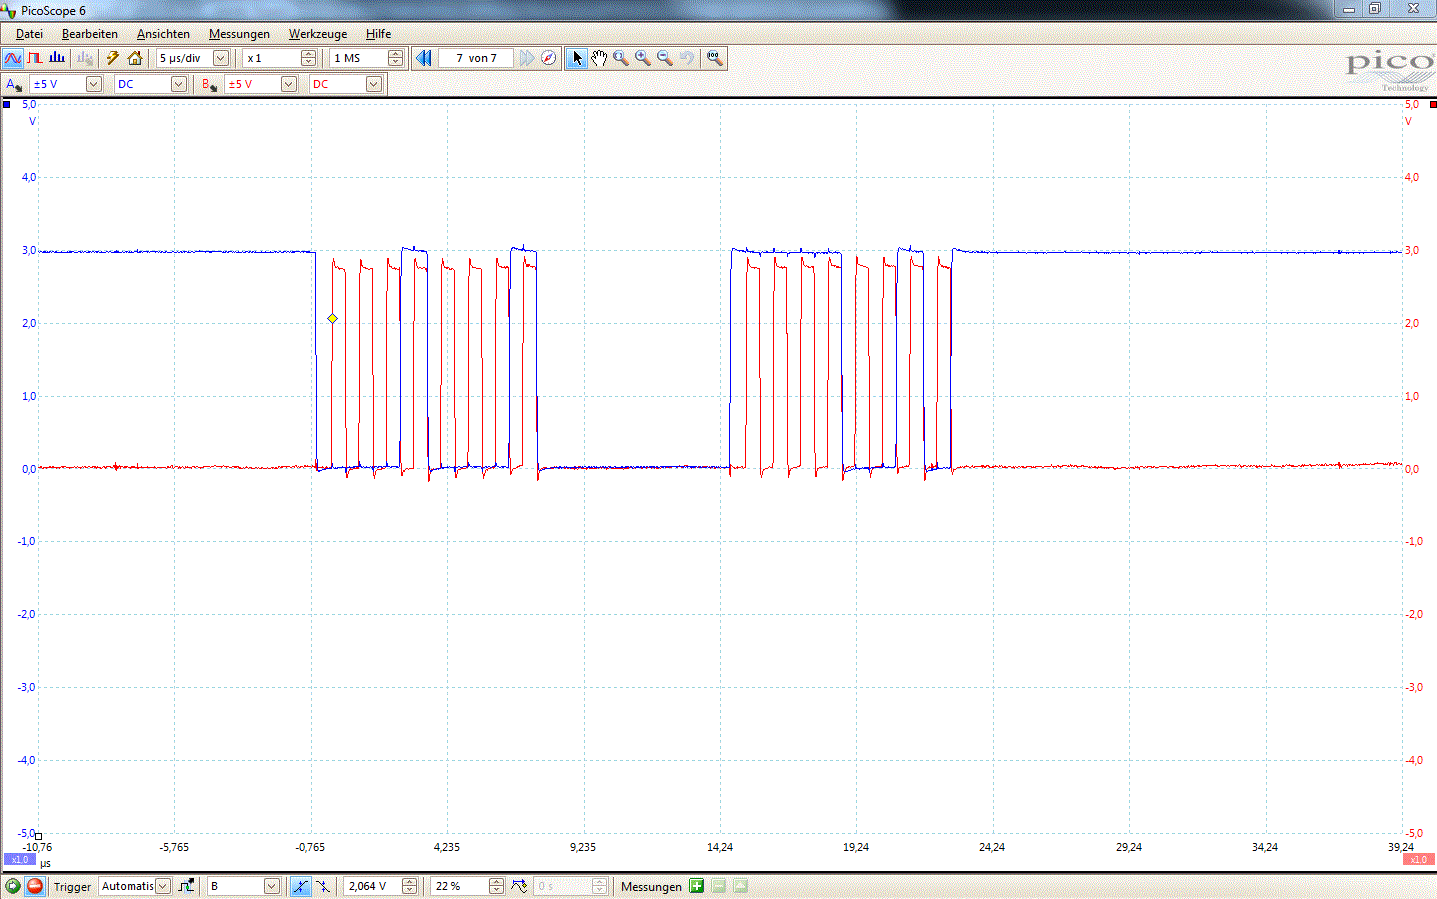The height and width of the screenshot is (899, 1437).
Task: Click the home icon in toolbar
Action: pos(135,58)
